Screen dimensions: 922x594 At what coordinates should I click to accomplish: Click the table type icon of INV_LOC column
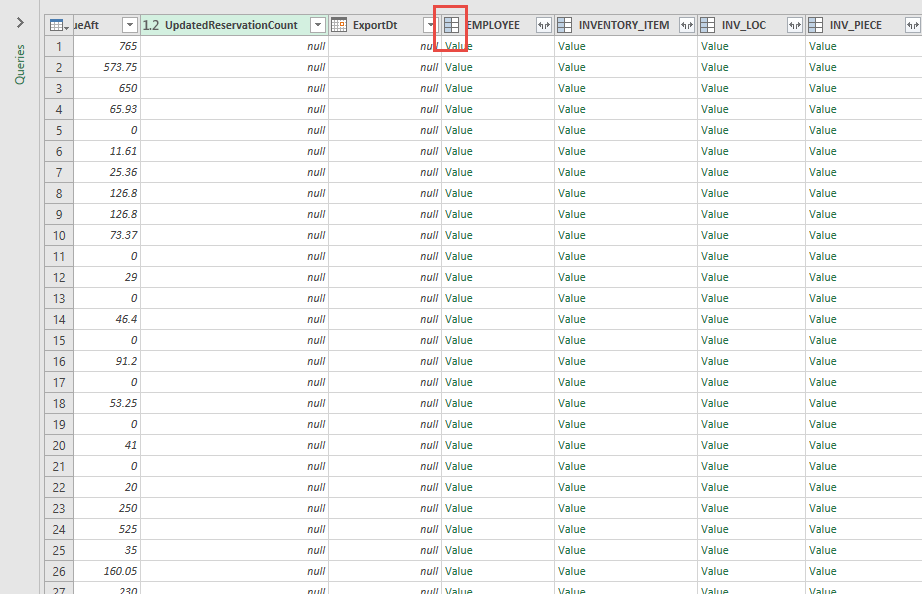[708, 25]
